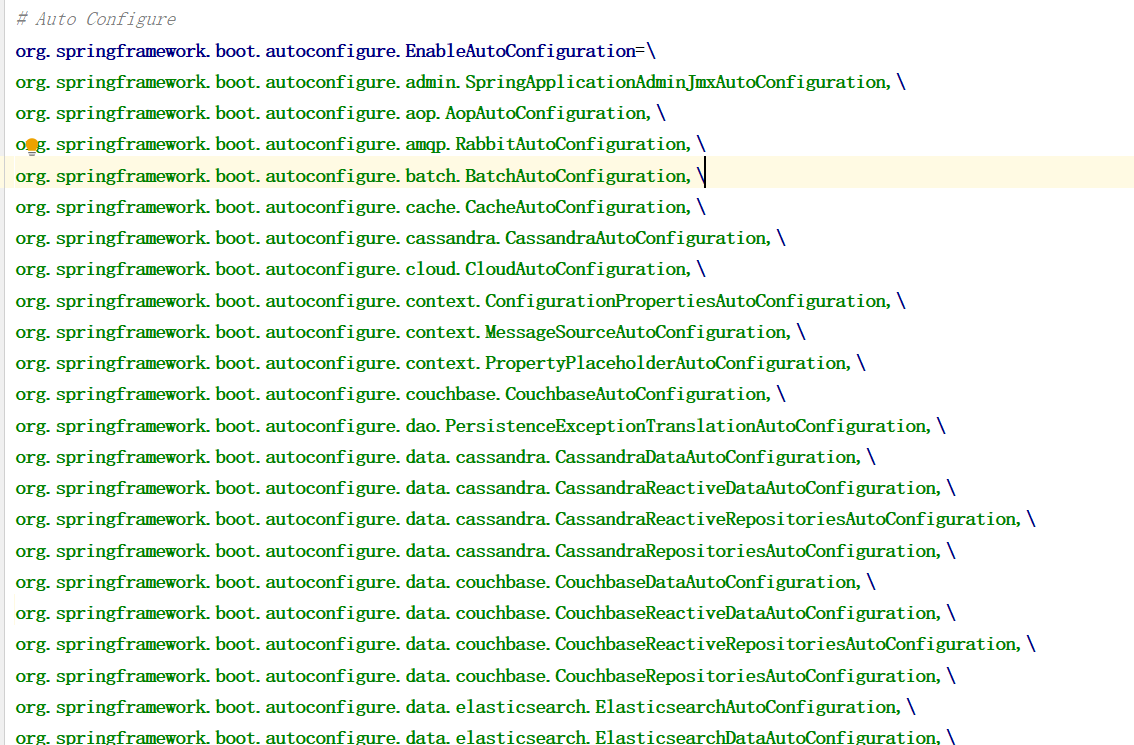Click the EnableAutoConfiguration property key
This screenshot has width=1134, height=745.
325,51
